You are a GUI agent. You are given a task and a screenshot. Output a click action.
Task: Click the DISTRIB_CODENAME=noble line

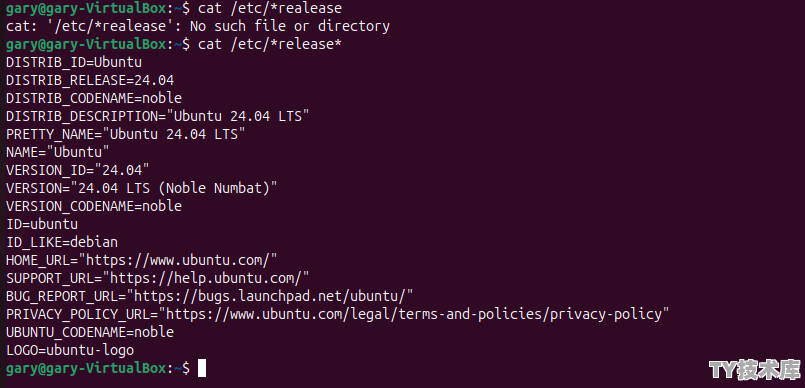coord(94,98)
